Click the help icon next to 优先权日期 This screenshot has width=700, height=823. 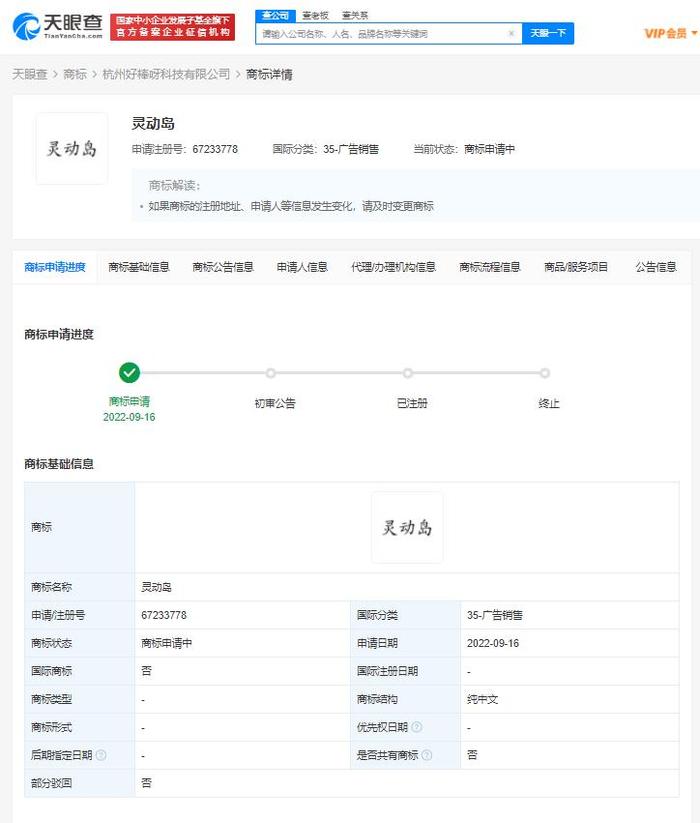[x=417, y=727]
